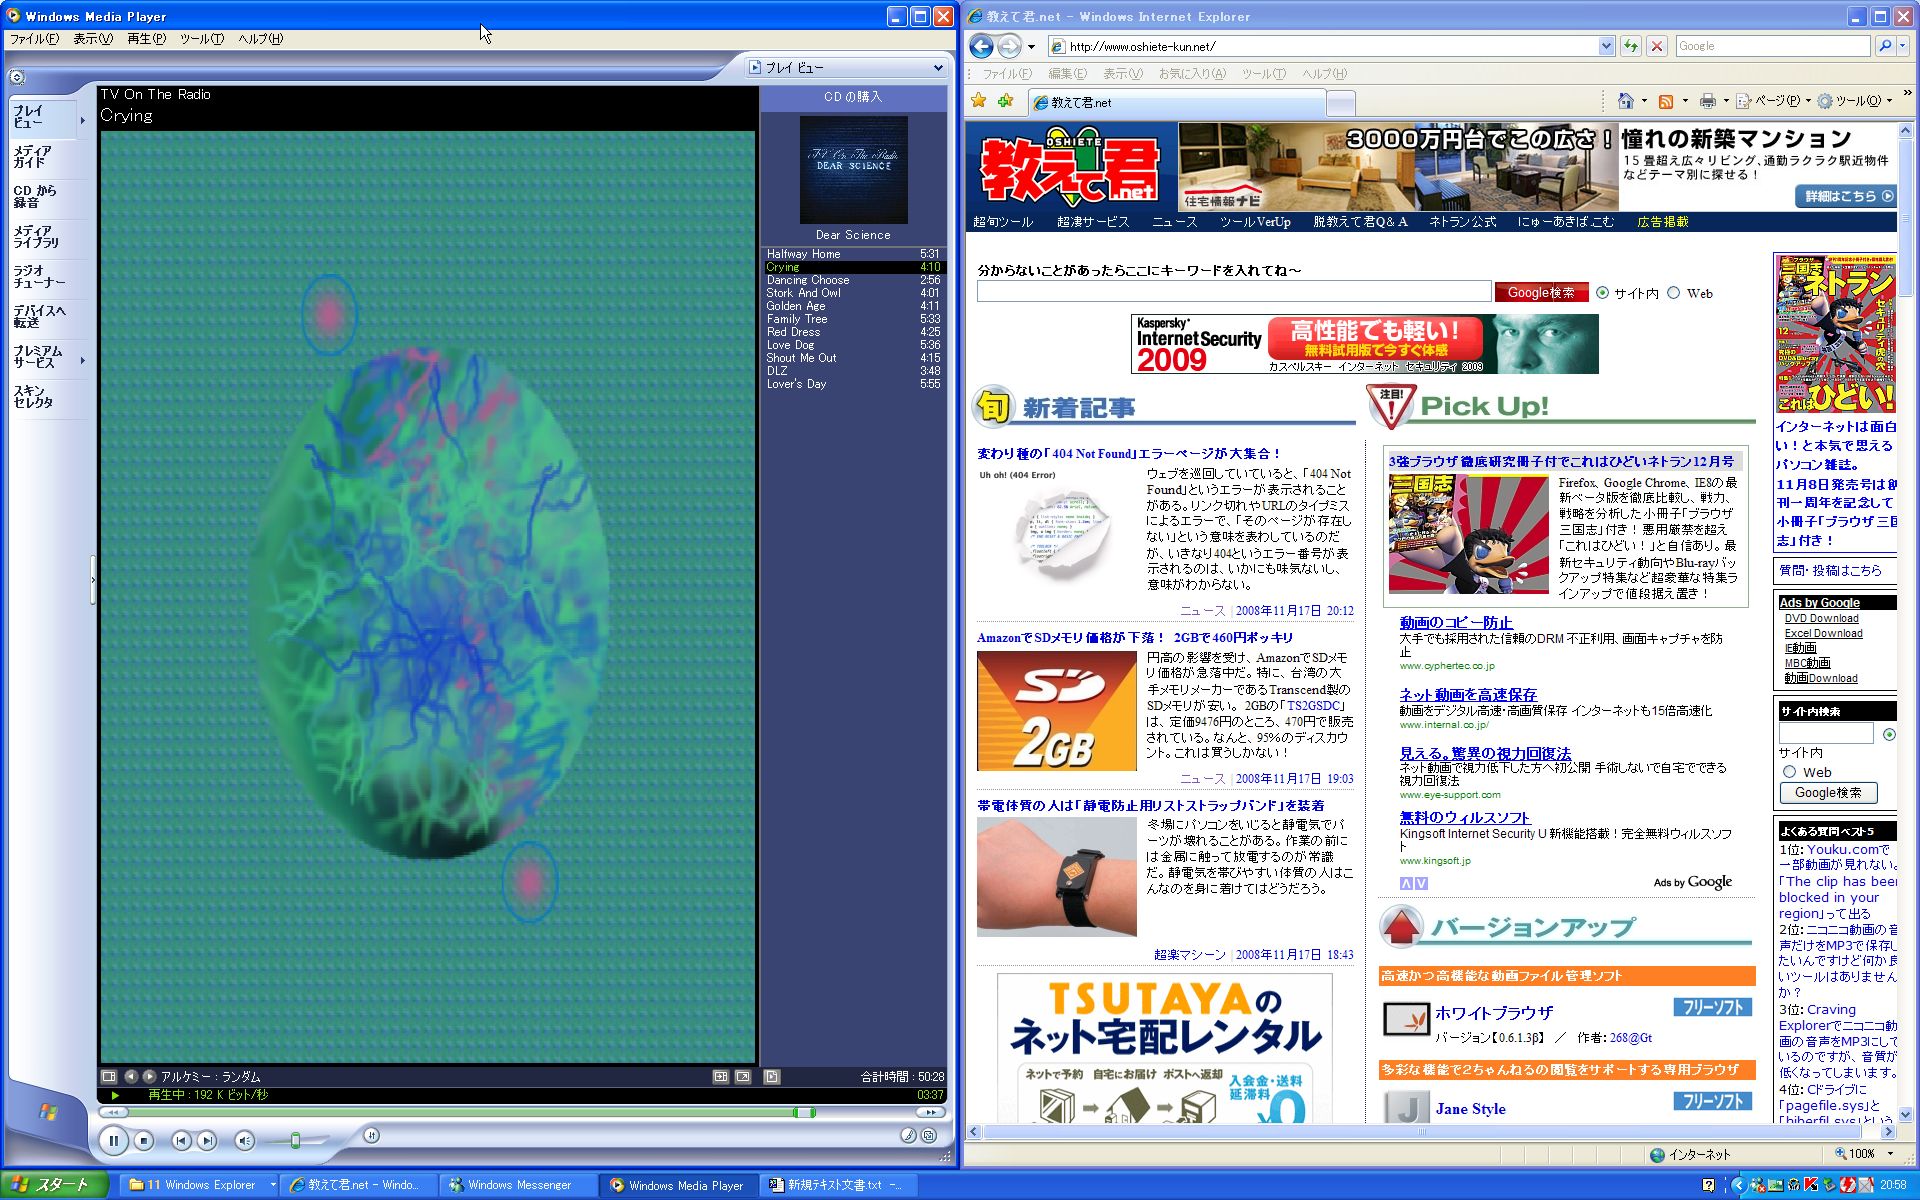This screenshot has height=1200, width=1920.
Task: Select the サイト内 radio next to search
Action: pyautogui.click(x=1603, y=293)
